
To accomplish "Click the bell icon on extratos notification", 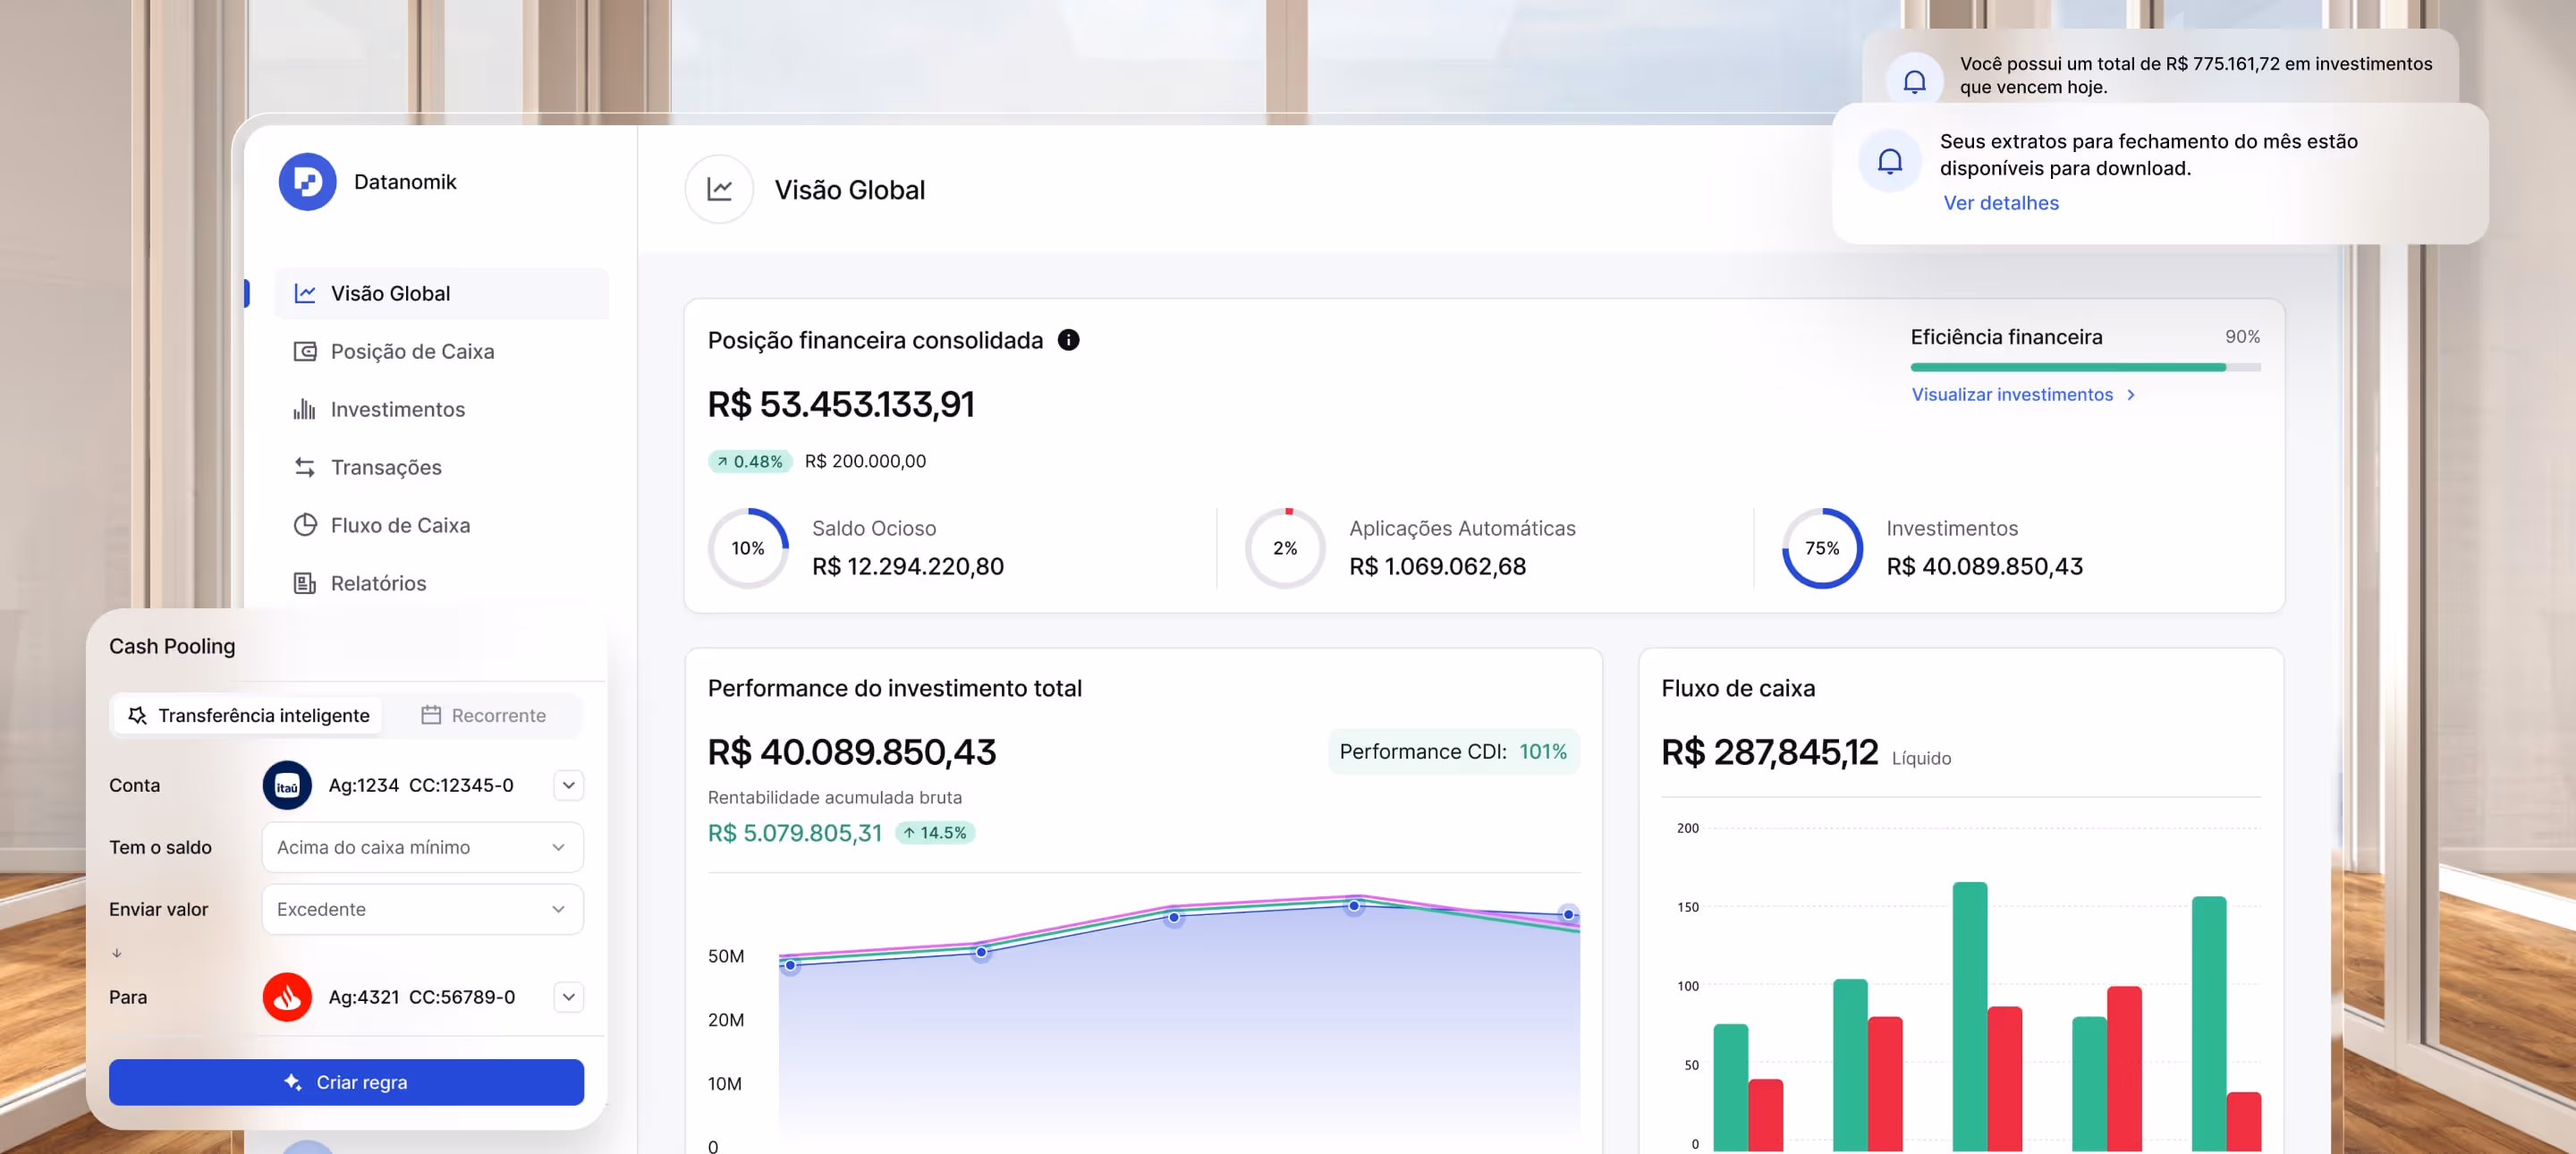I will (1888, 161).
